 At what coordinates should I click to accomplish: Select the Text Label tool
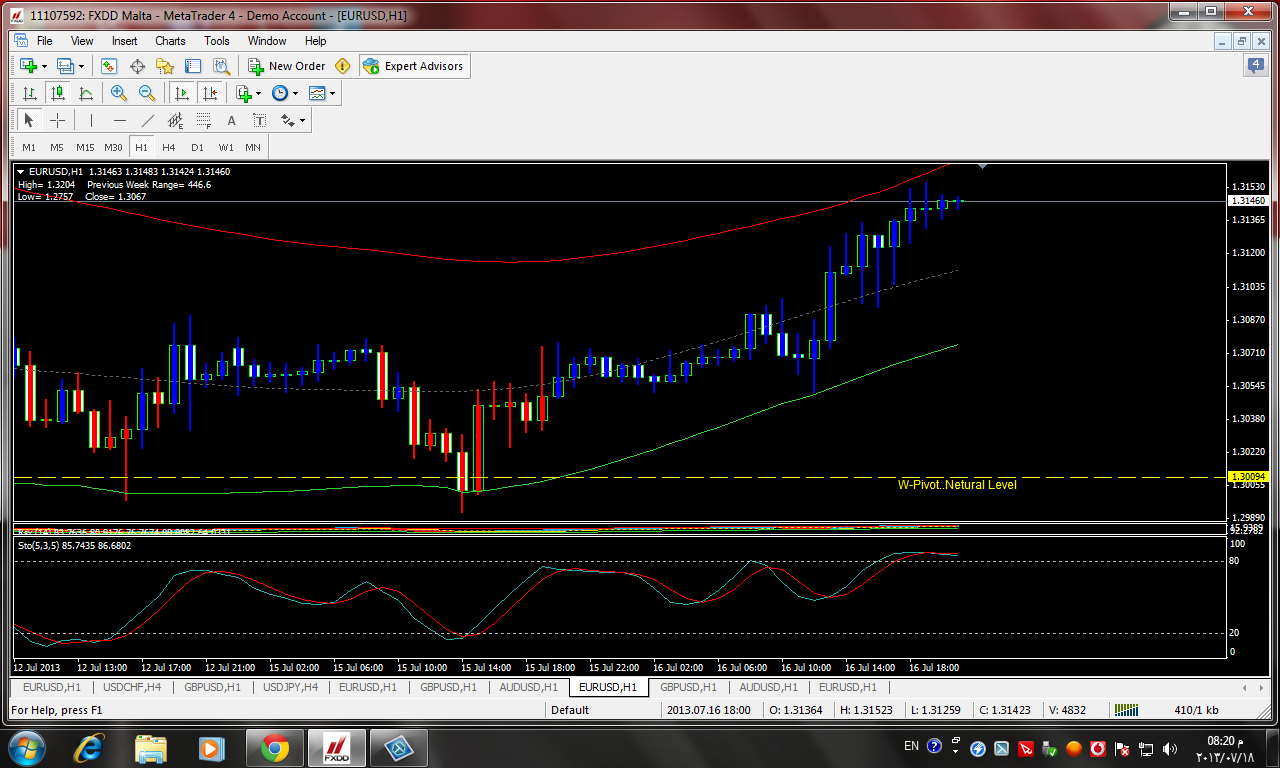[x=259, y=120]
